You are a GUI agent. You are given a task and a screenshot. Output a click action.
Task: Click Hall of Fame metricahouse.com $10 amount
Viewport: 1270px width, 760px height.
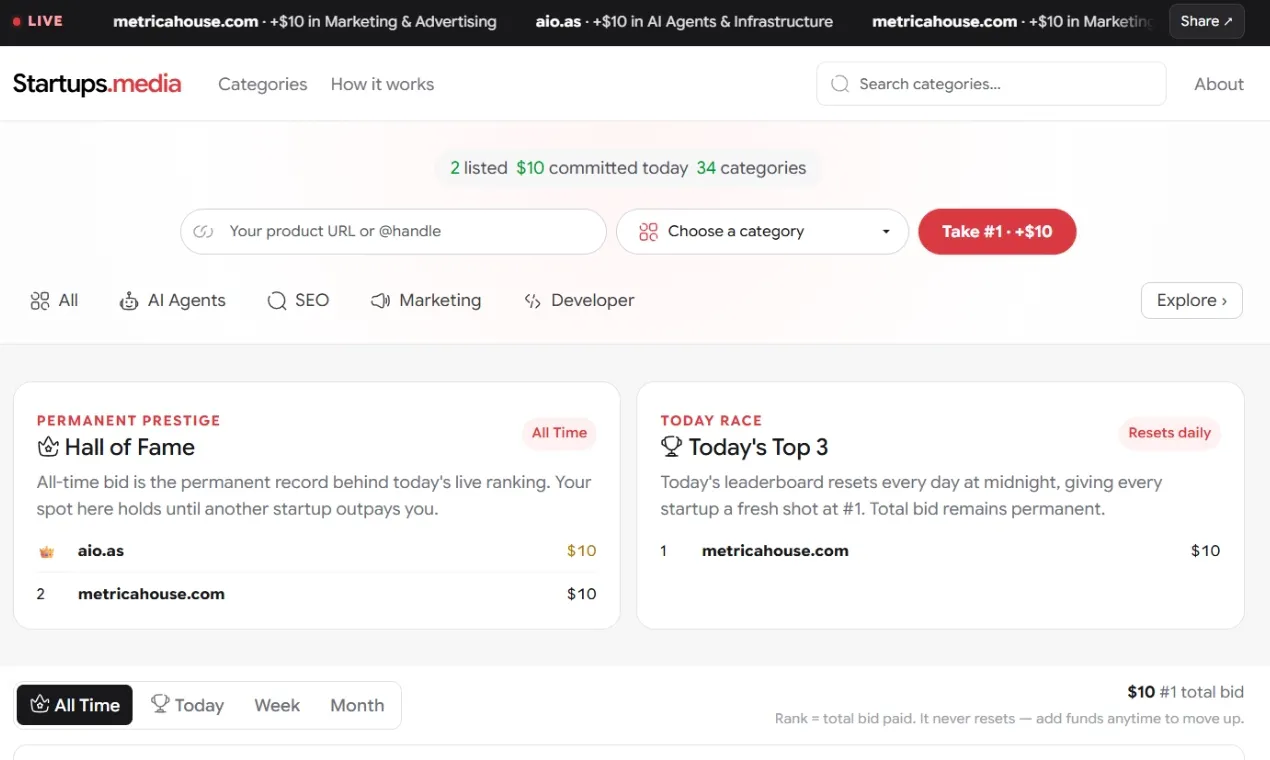[x=581, y=594]
